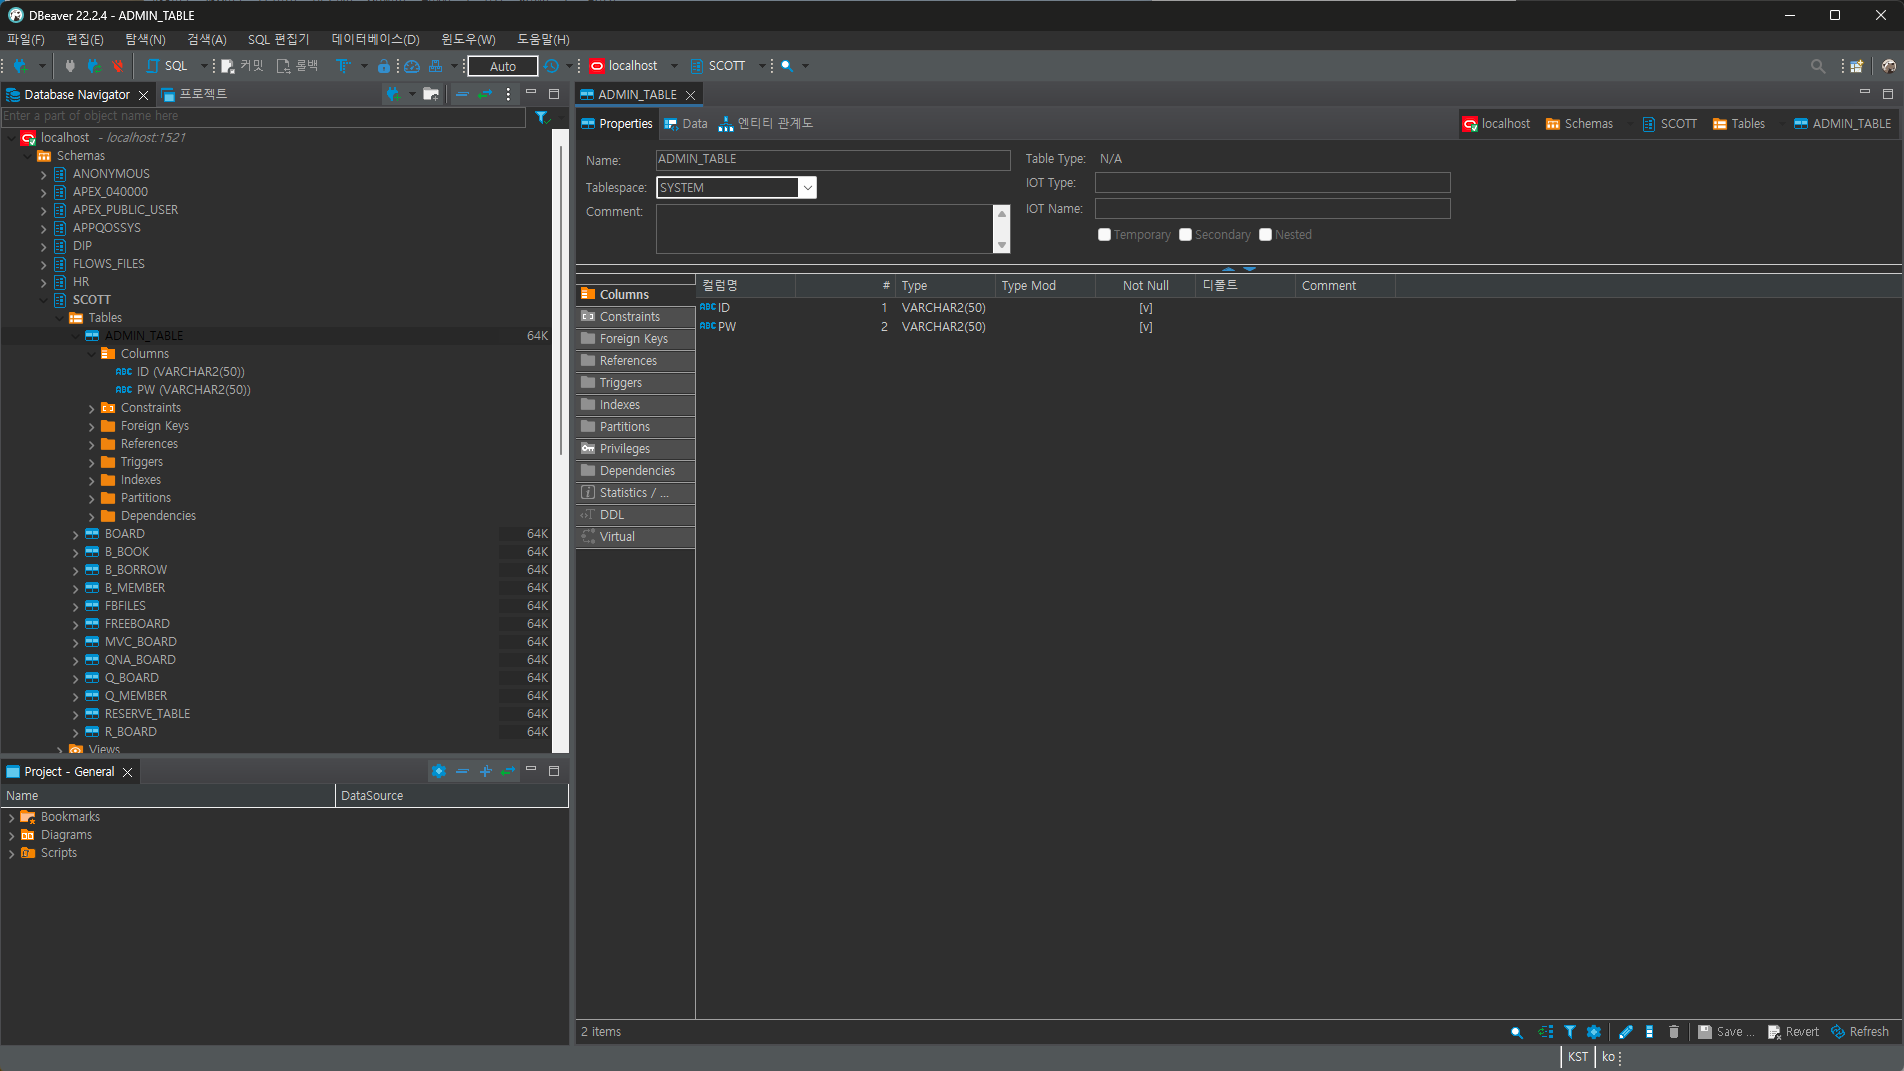1904x1071 pixels.
Task: Click the edit pencil icon in footer
Action: coord(1626,1032)
